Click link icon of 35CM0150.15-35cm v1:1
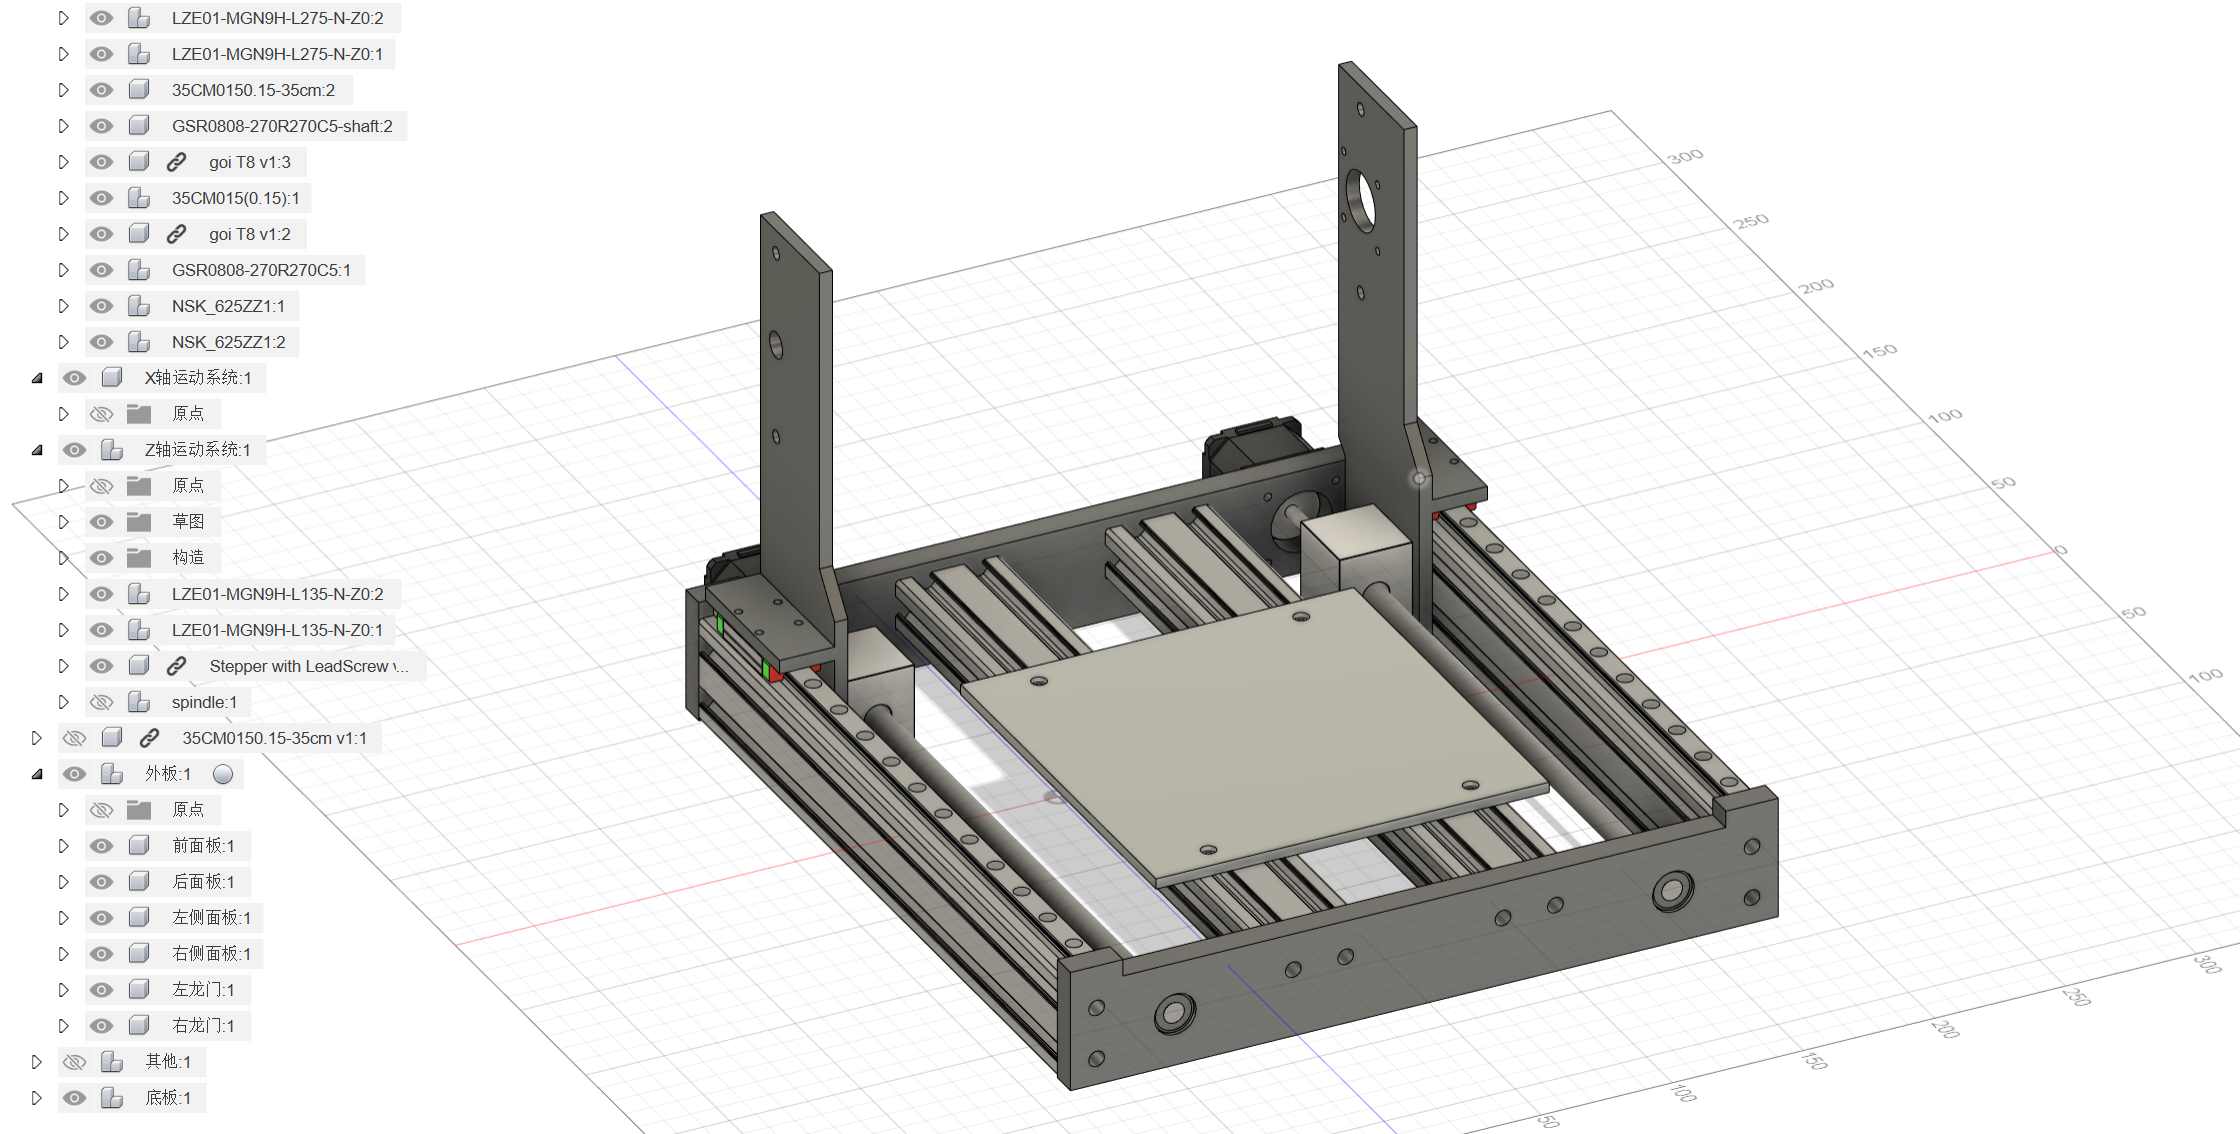Screen dimensions: 2240x1134 [149, 738]
